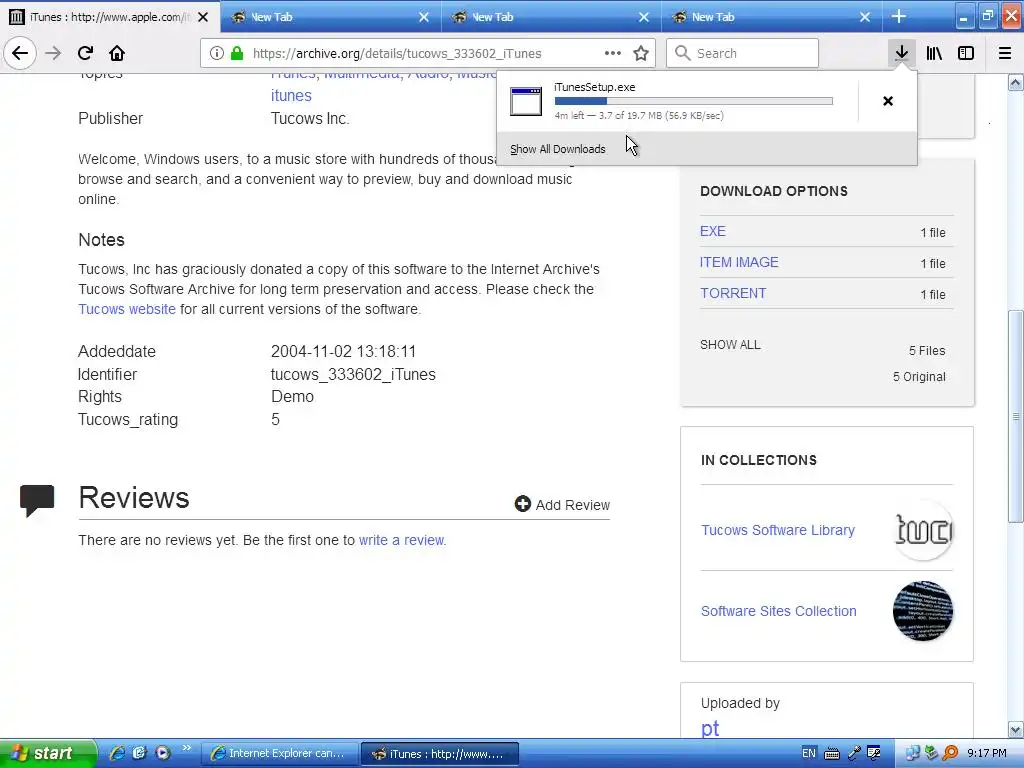Switch to the fourth tab labeled New Tab
Viewport: 1024px width, 768px height.
[x=771, y=17]
